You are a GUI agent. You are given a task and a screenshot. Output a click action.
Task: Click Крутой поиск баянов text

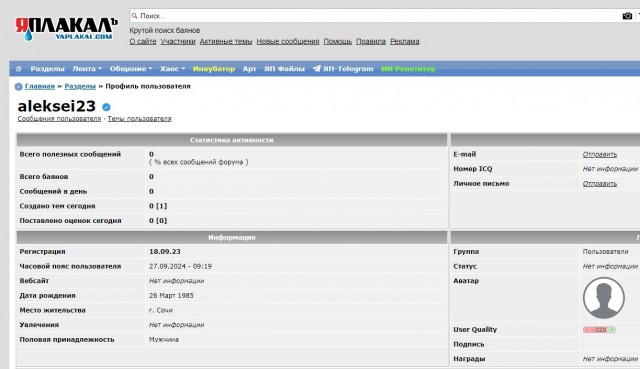coord(164,30)
